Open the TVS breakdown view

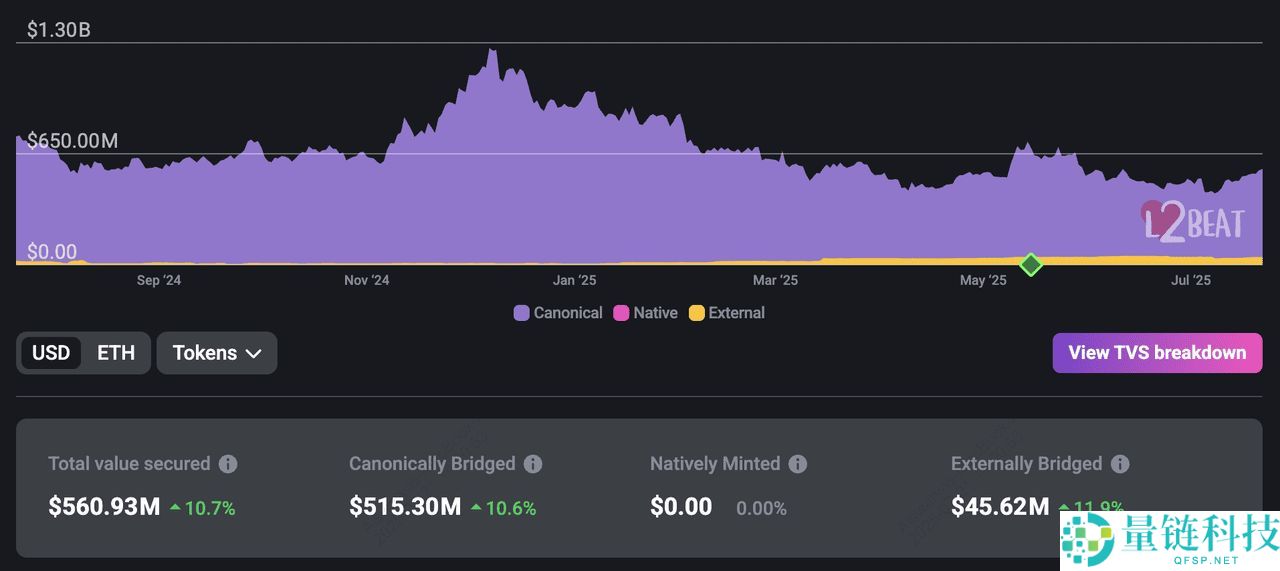click(x=1157, y=353)
